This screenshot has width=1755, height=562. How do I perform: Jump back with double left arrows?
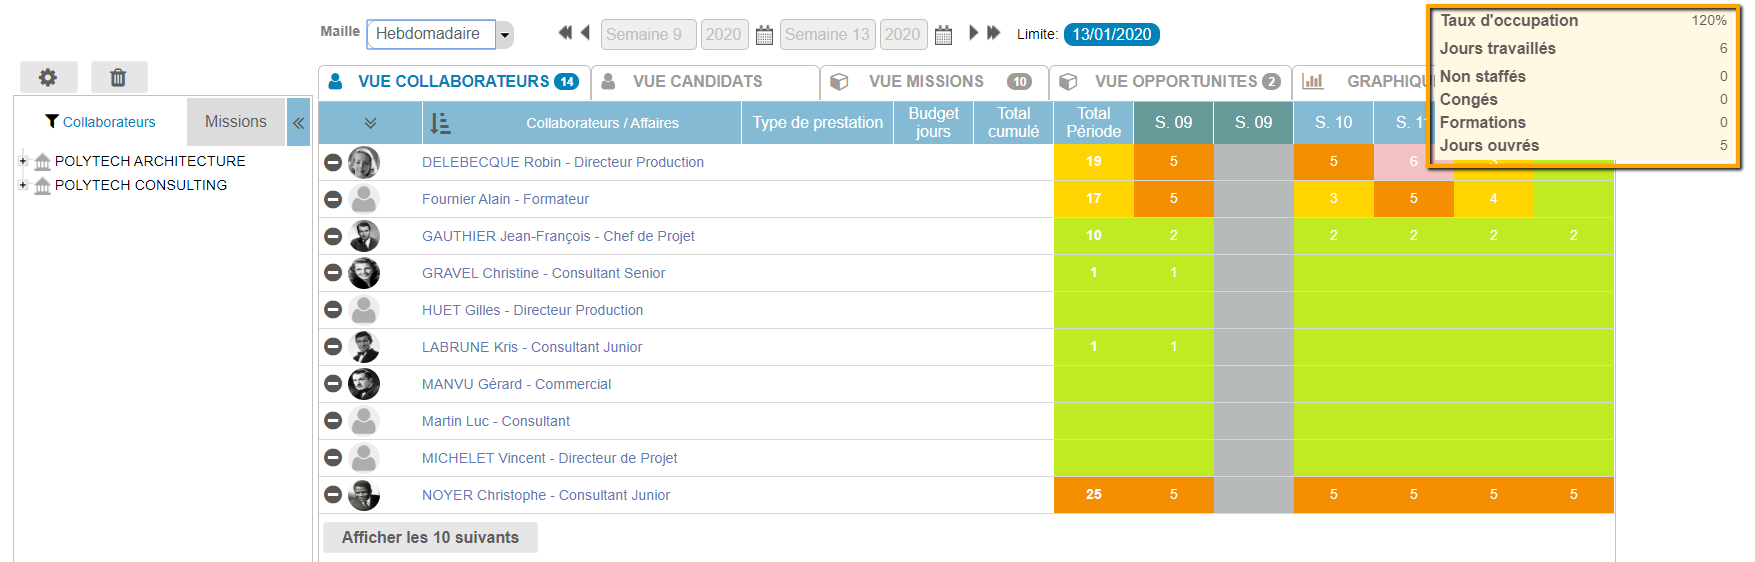(x=565, y=33)
